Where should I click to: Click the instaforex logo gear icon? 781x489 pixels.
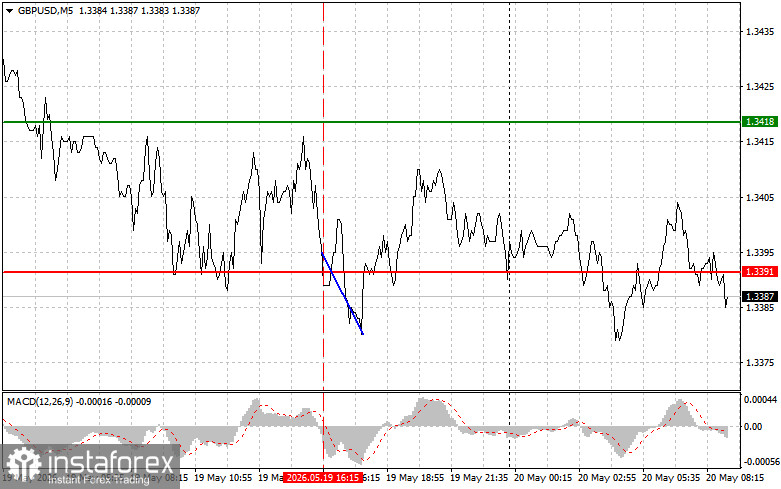(23, 464)
